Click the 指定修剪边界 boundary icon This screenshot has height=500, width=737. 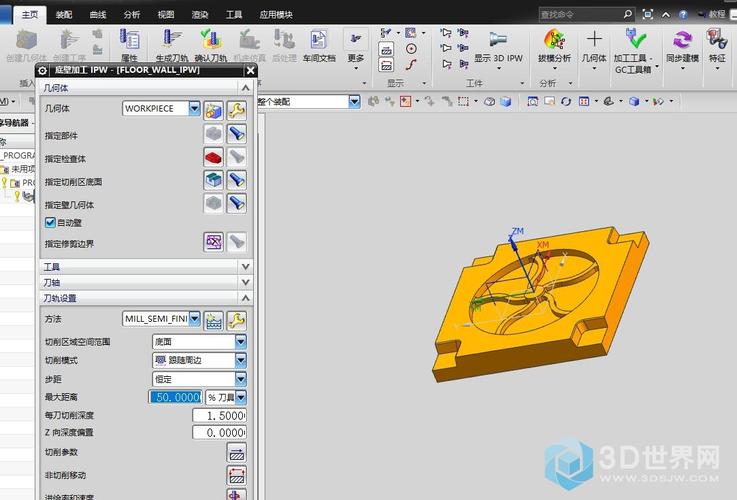click(x=213, y=241)
